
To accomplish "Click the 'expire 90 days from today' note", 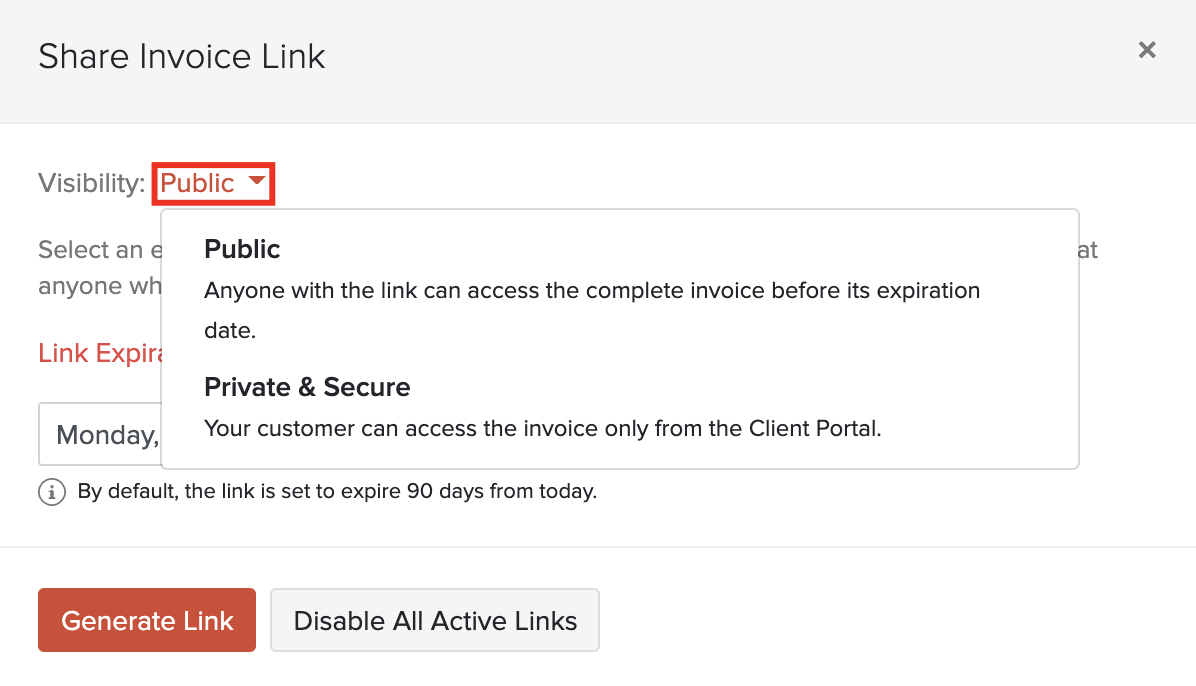I will (x=337, y=492).
